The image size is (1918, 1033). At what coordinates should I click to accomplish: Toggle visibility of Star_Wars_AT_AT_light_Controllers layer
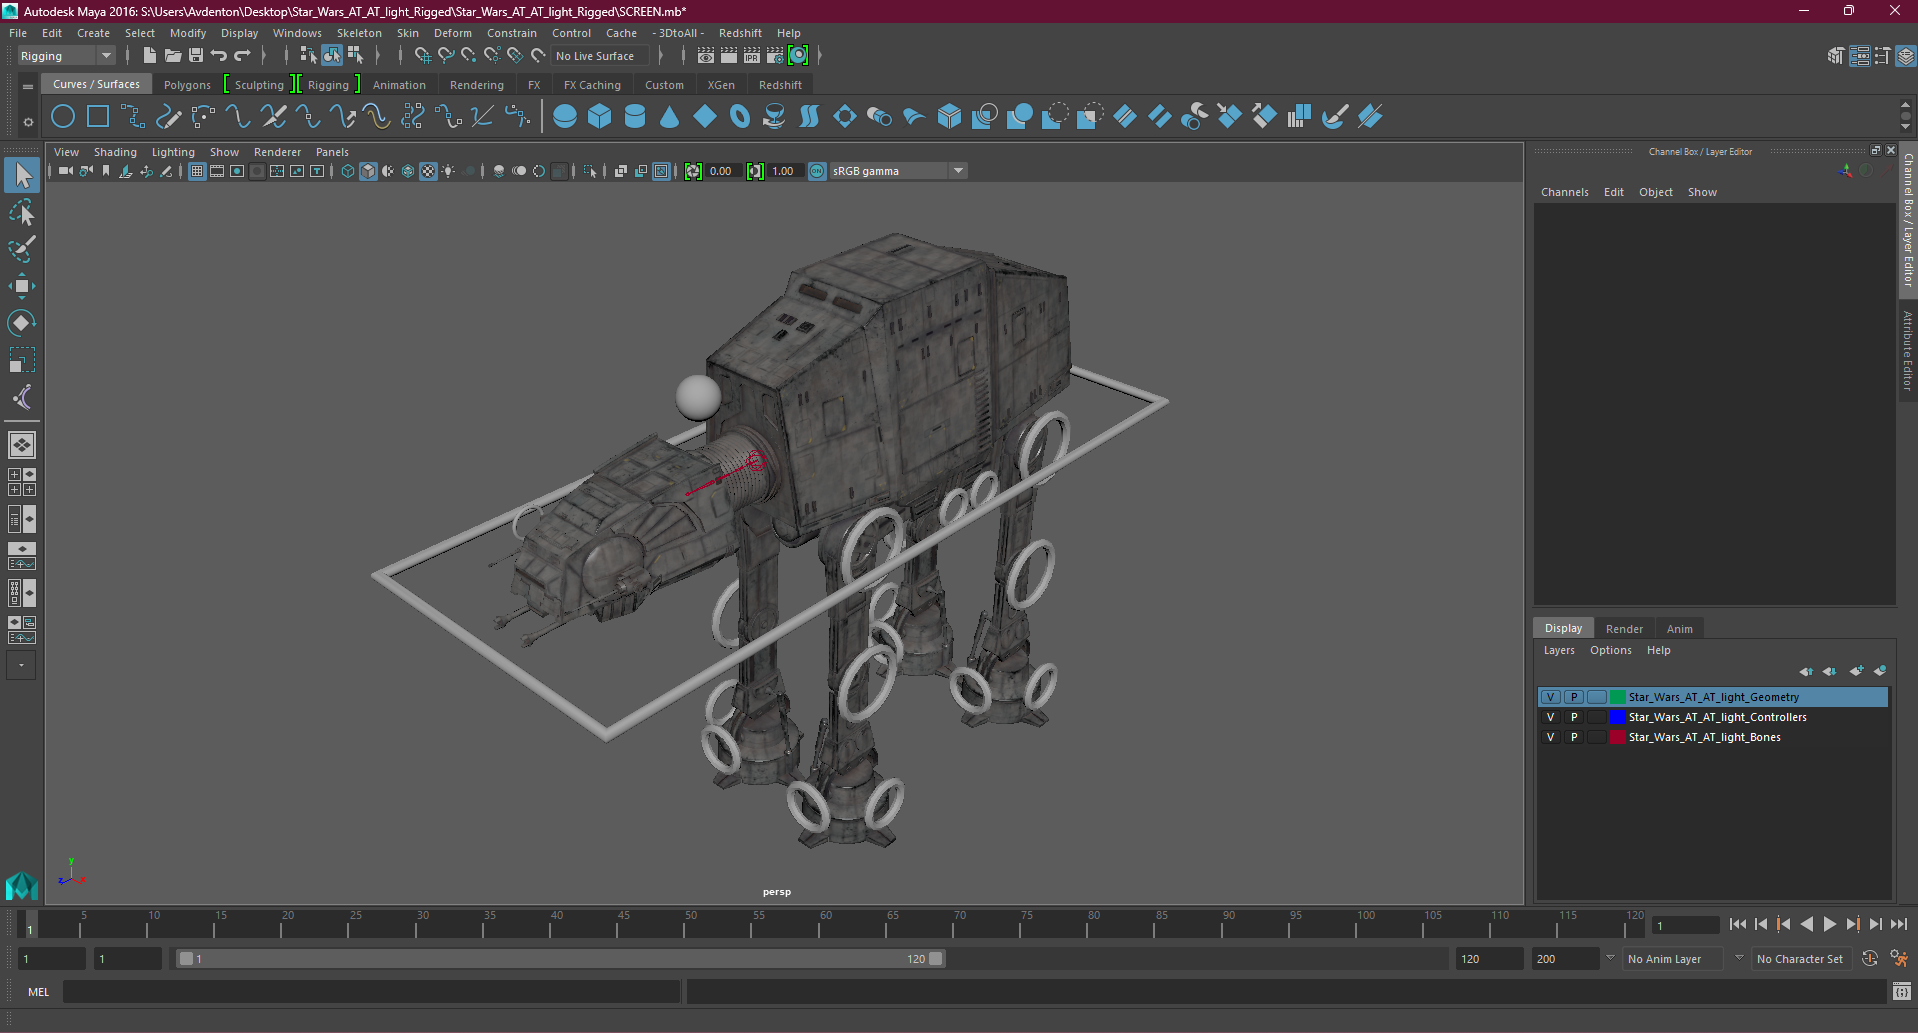point(1551,717)
